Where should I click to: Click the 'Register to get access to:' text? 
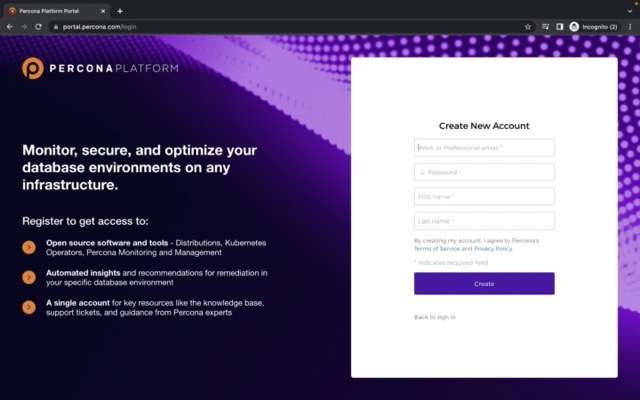point(85,221)
